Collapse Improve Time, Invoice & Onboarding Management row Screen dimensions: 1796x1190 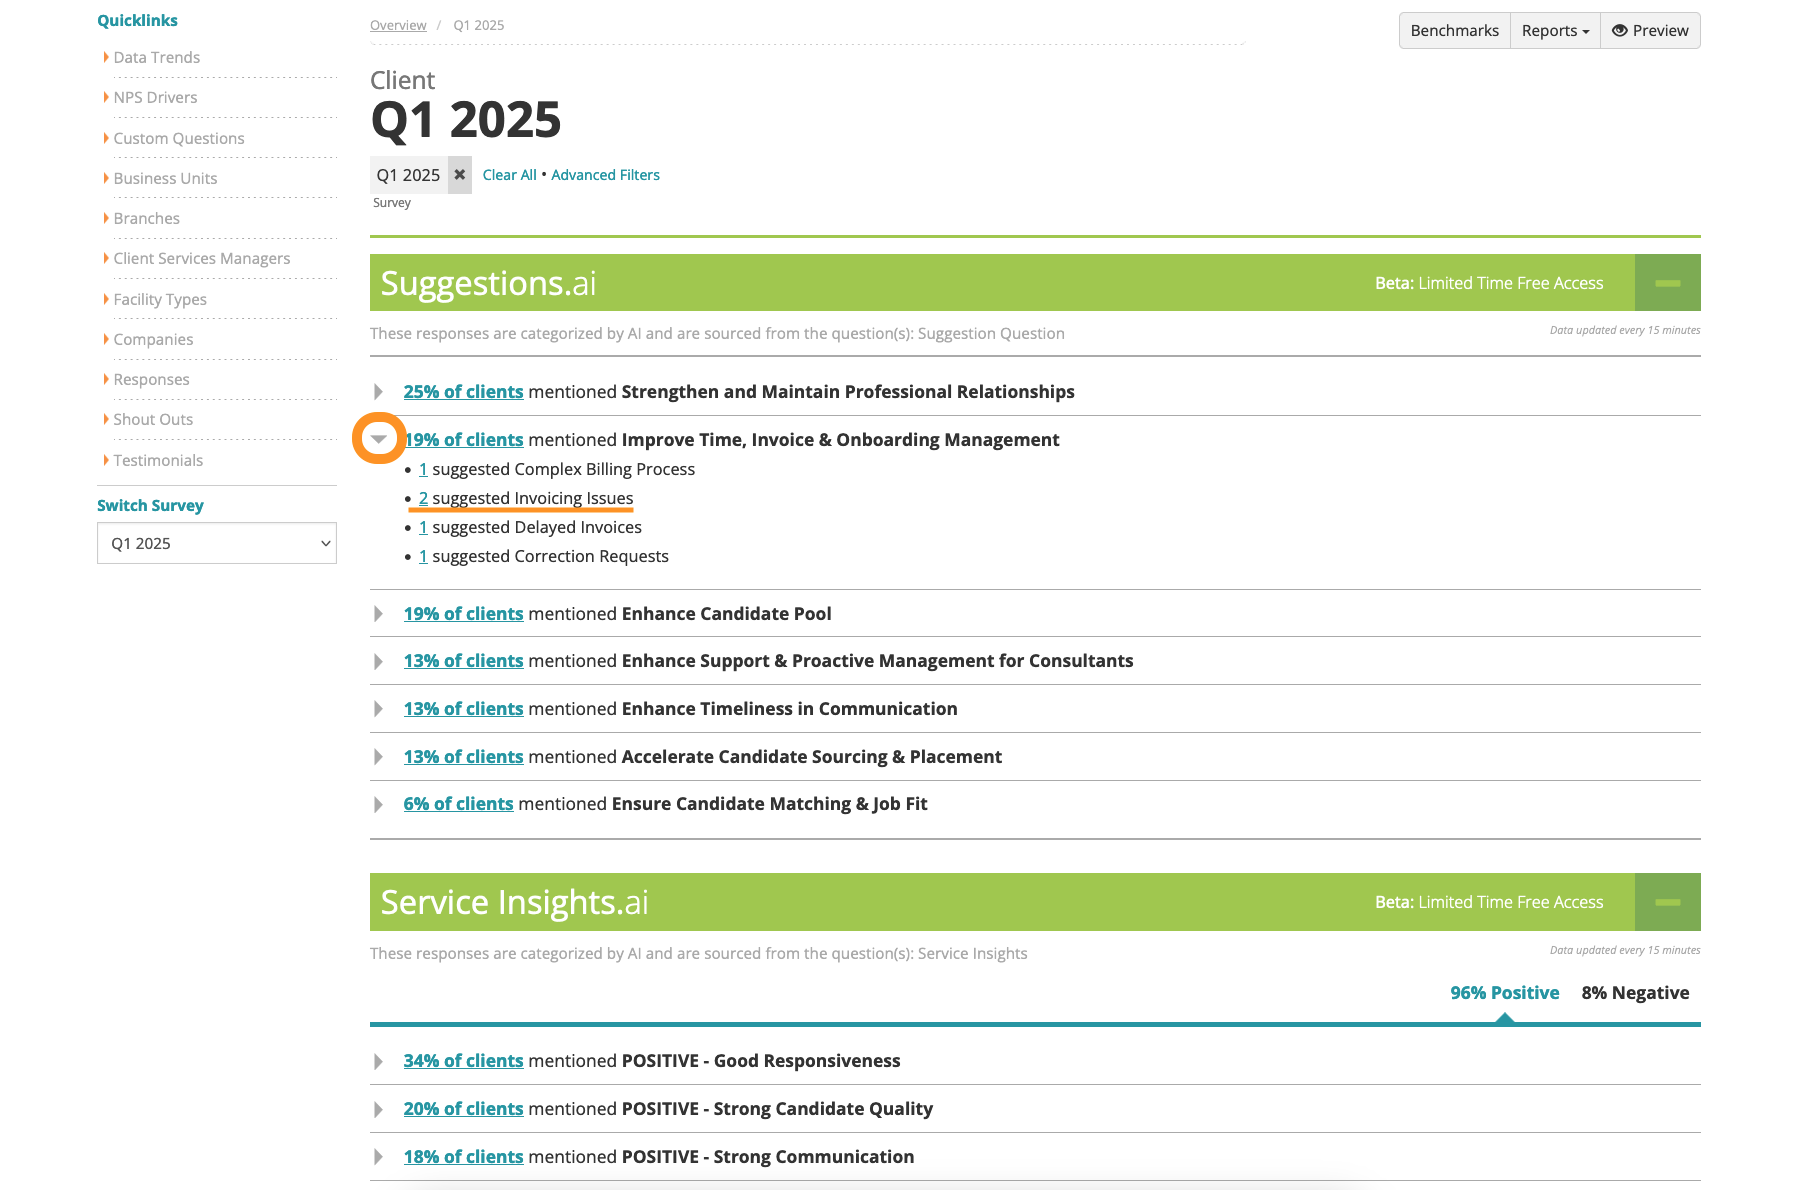click(379, 439)
